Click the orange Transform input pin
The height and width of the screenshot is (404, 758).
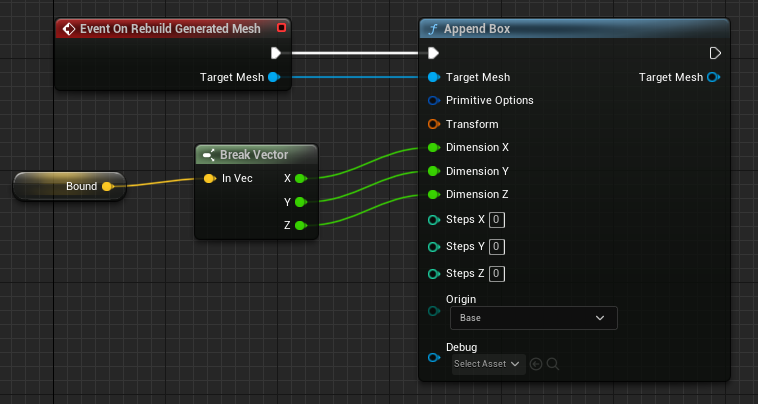point(434,124)
